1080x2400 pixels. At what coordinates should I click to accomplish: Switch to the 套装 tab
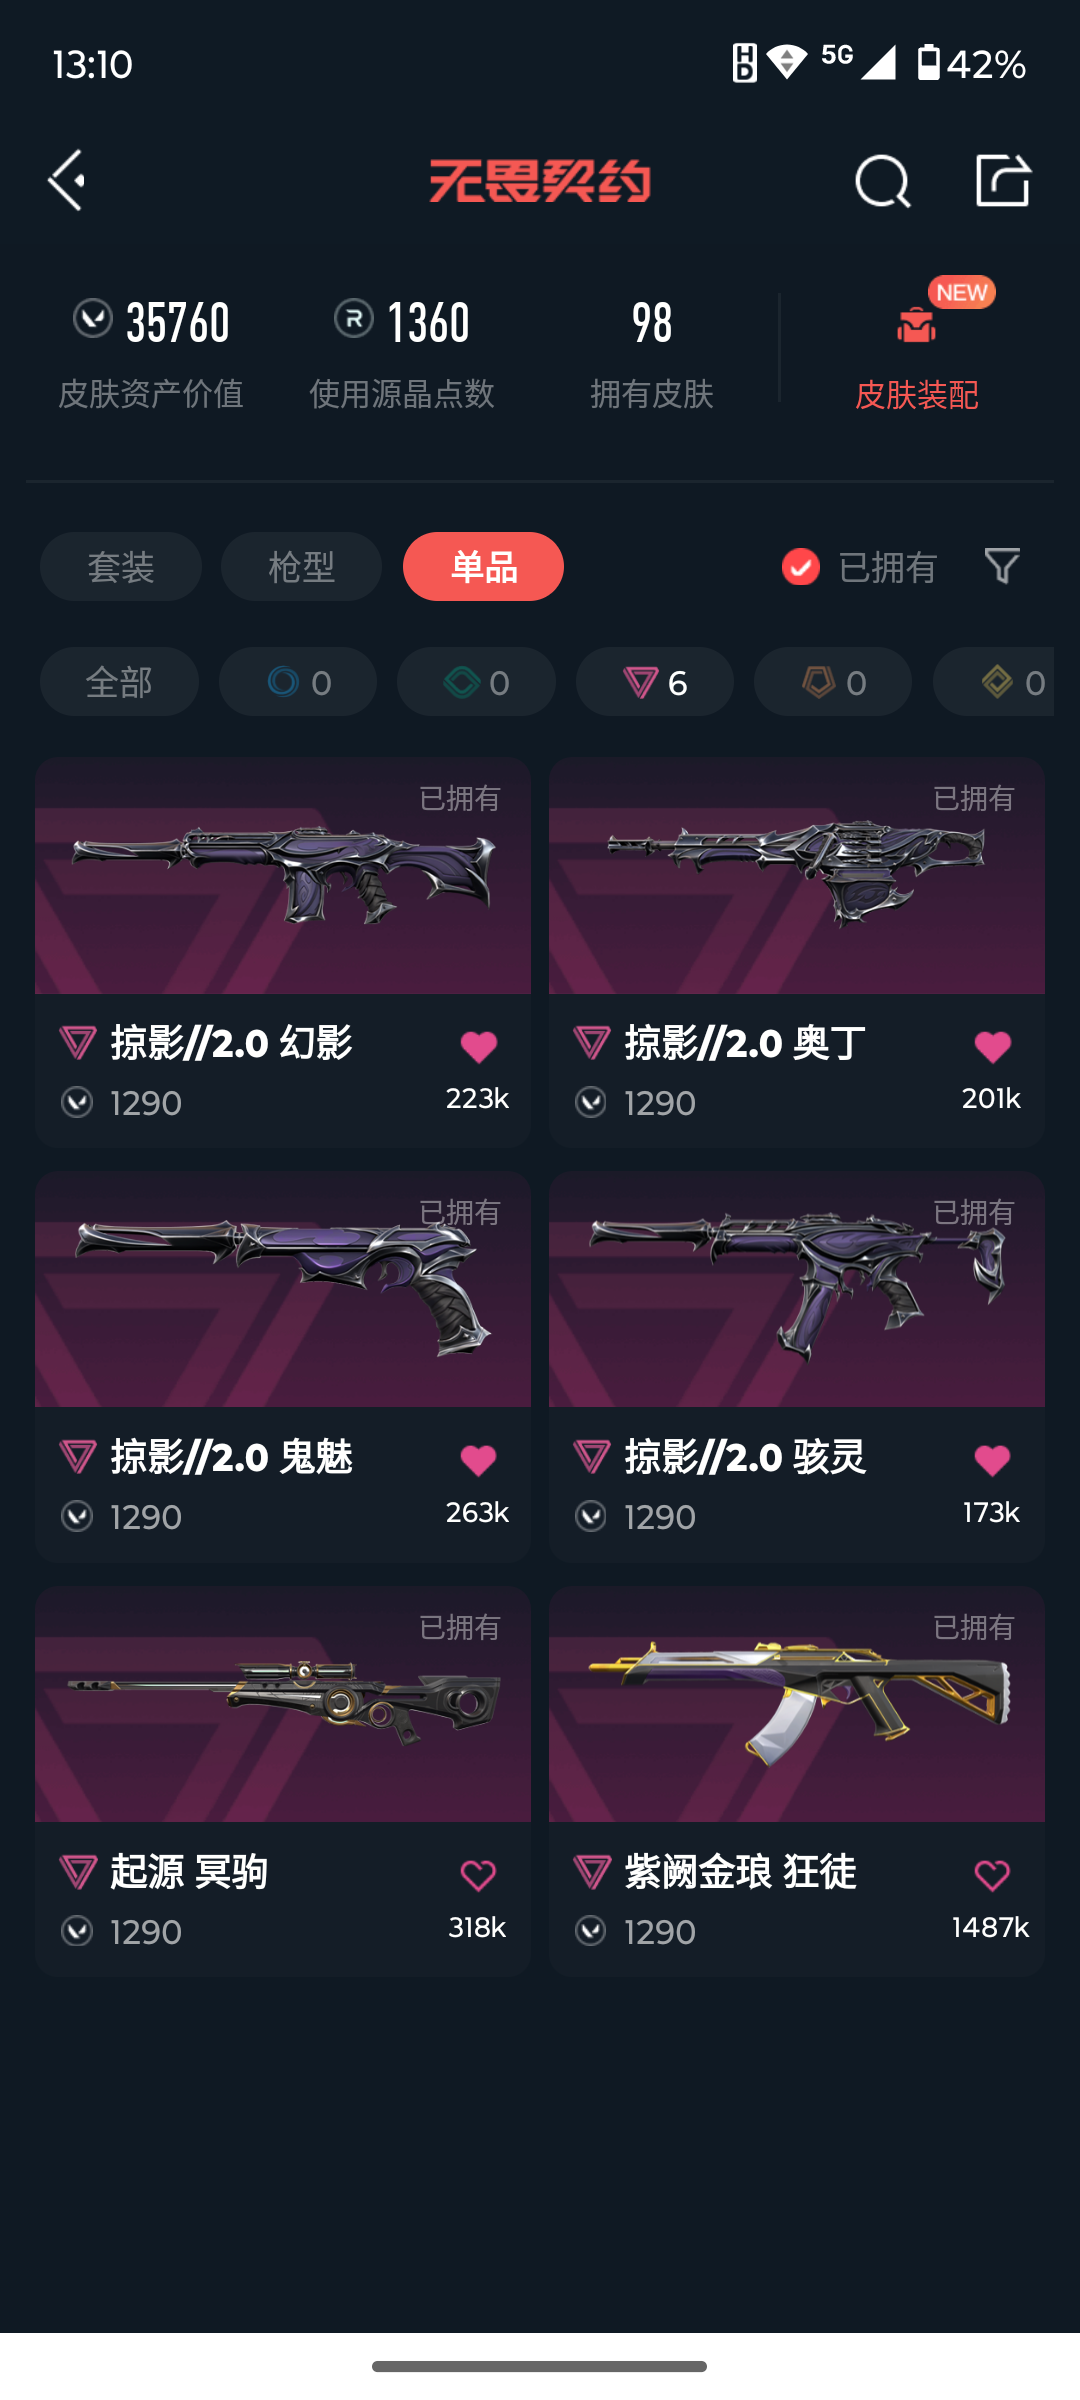(x=121, y=567)
